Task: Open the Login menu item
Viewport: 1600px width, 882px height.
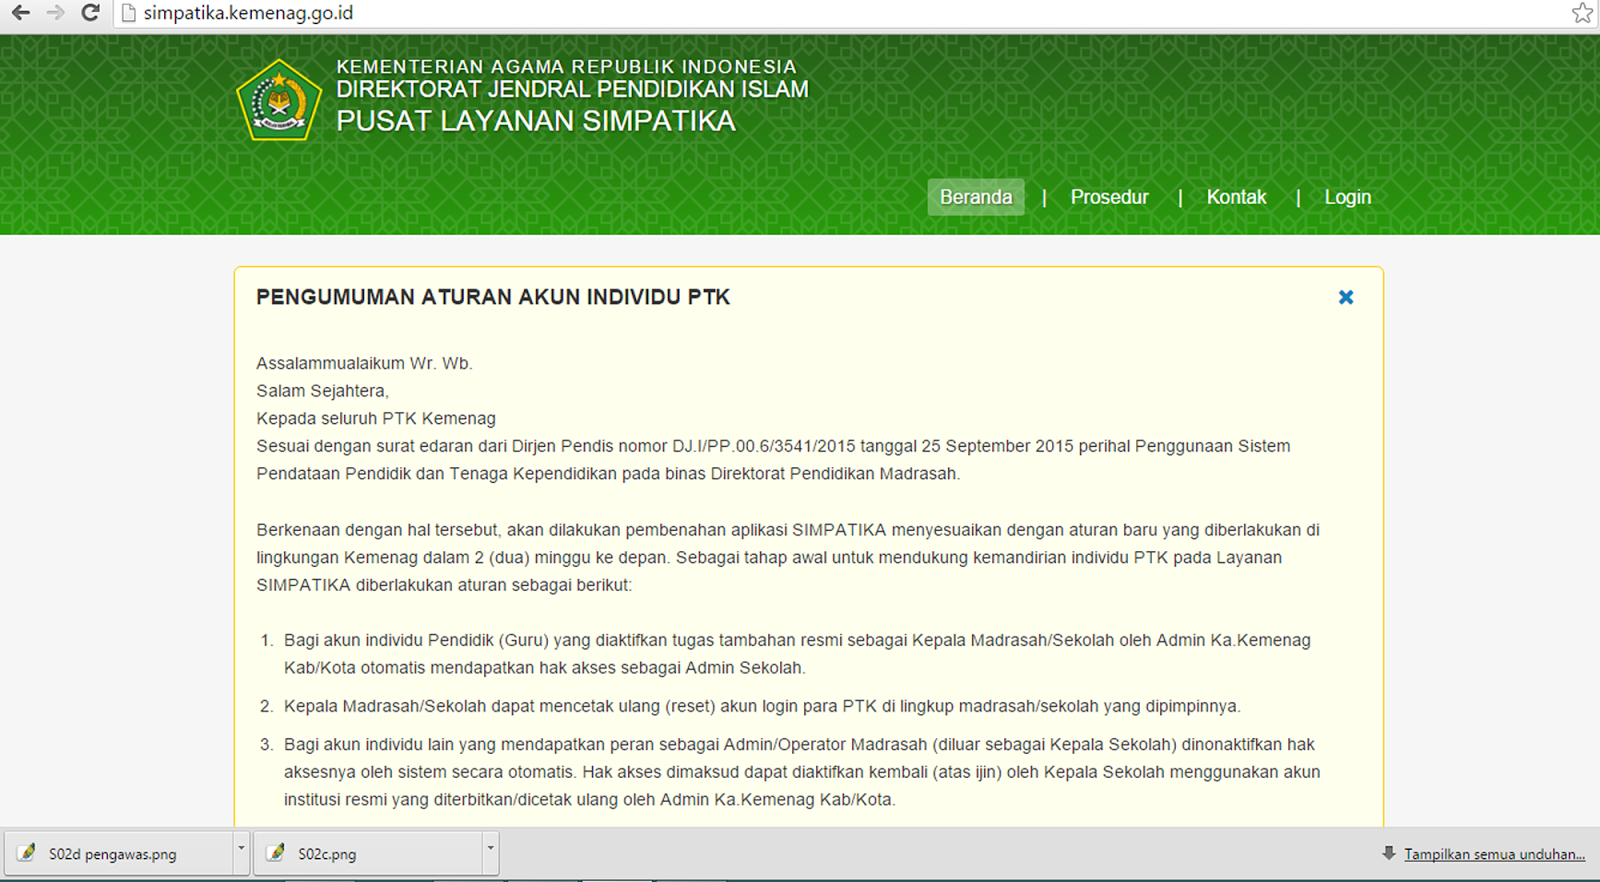Action: click(x=1347, y=197)
